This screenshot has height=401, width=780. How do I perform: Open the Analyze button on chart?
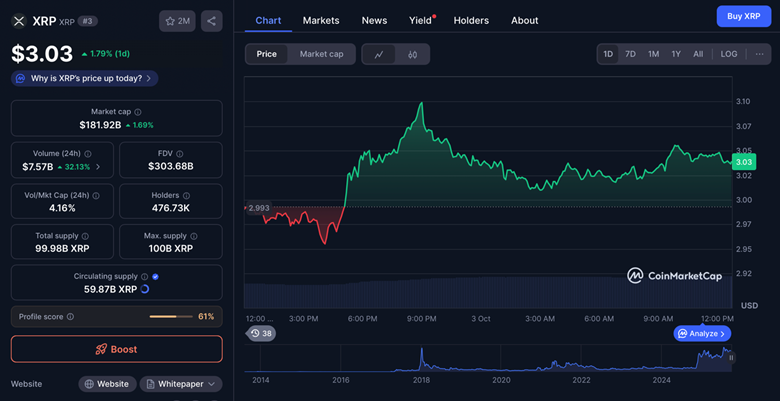(x=703, y=333)
